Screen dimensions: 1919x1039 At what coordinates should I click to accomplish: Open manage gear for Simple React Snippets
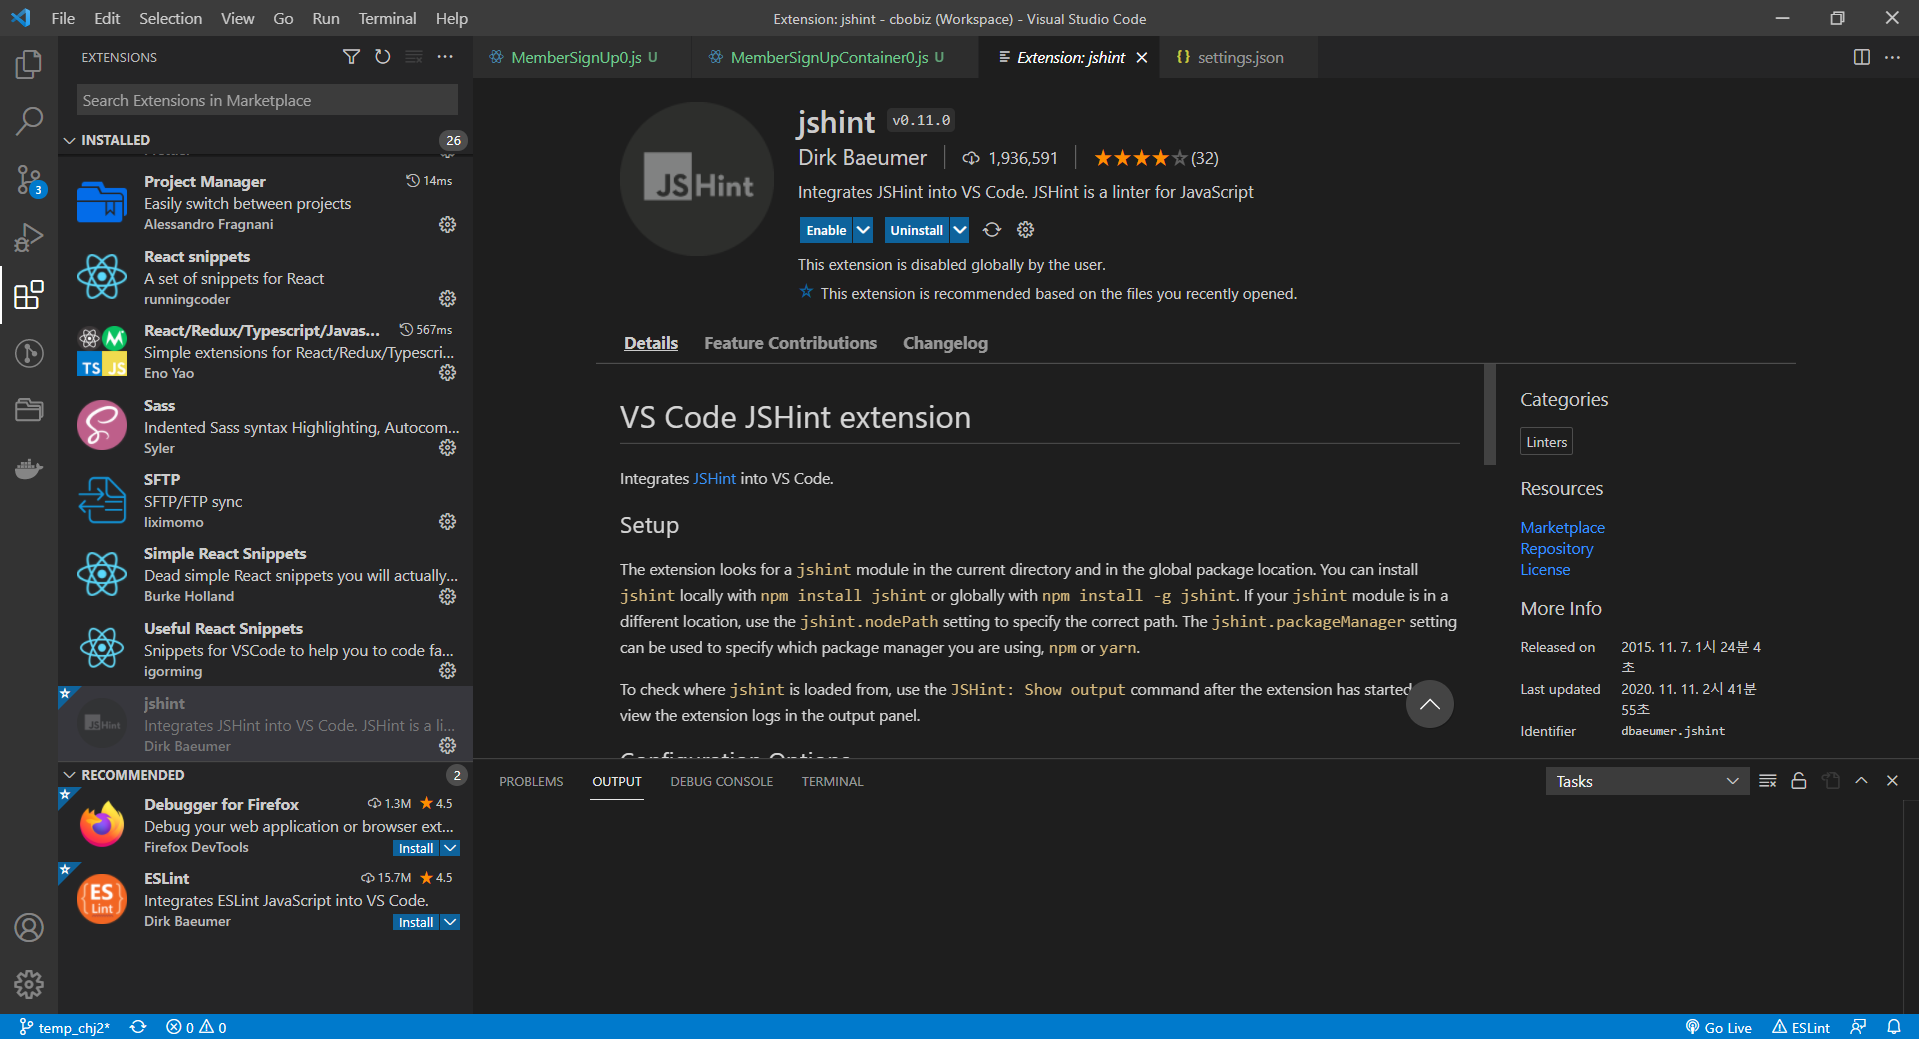coord(447,597)
